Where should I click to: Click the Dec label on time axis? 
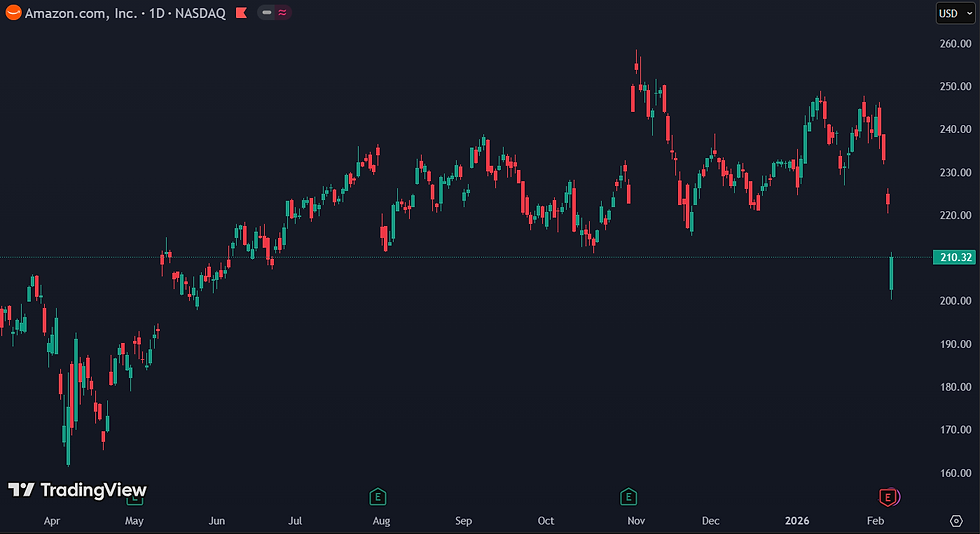point(711,521)
